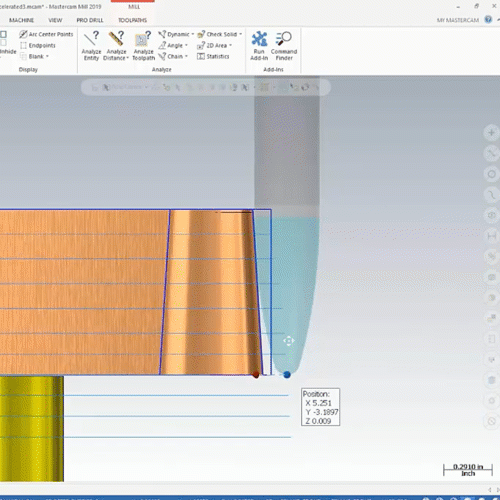Open the Analyze Distance tool

point(116,46)
